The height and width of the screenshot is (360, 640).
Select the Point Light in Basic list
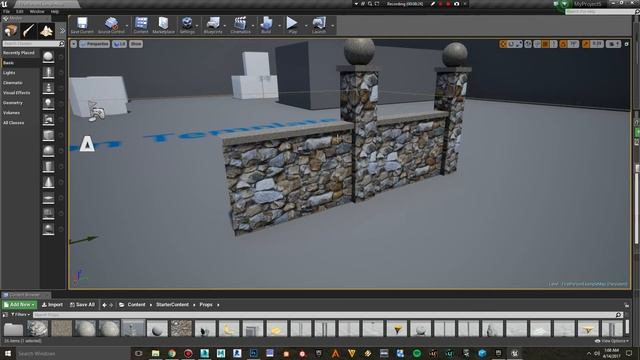pos(48,103)
